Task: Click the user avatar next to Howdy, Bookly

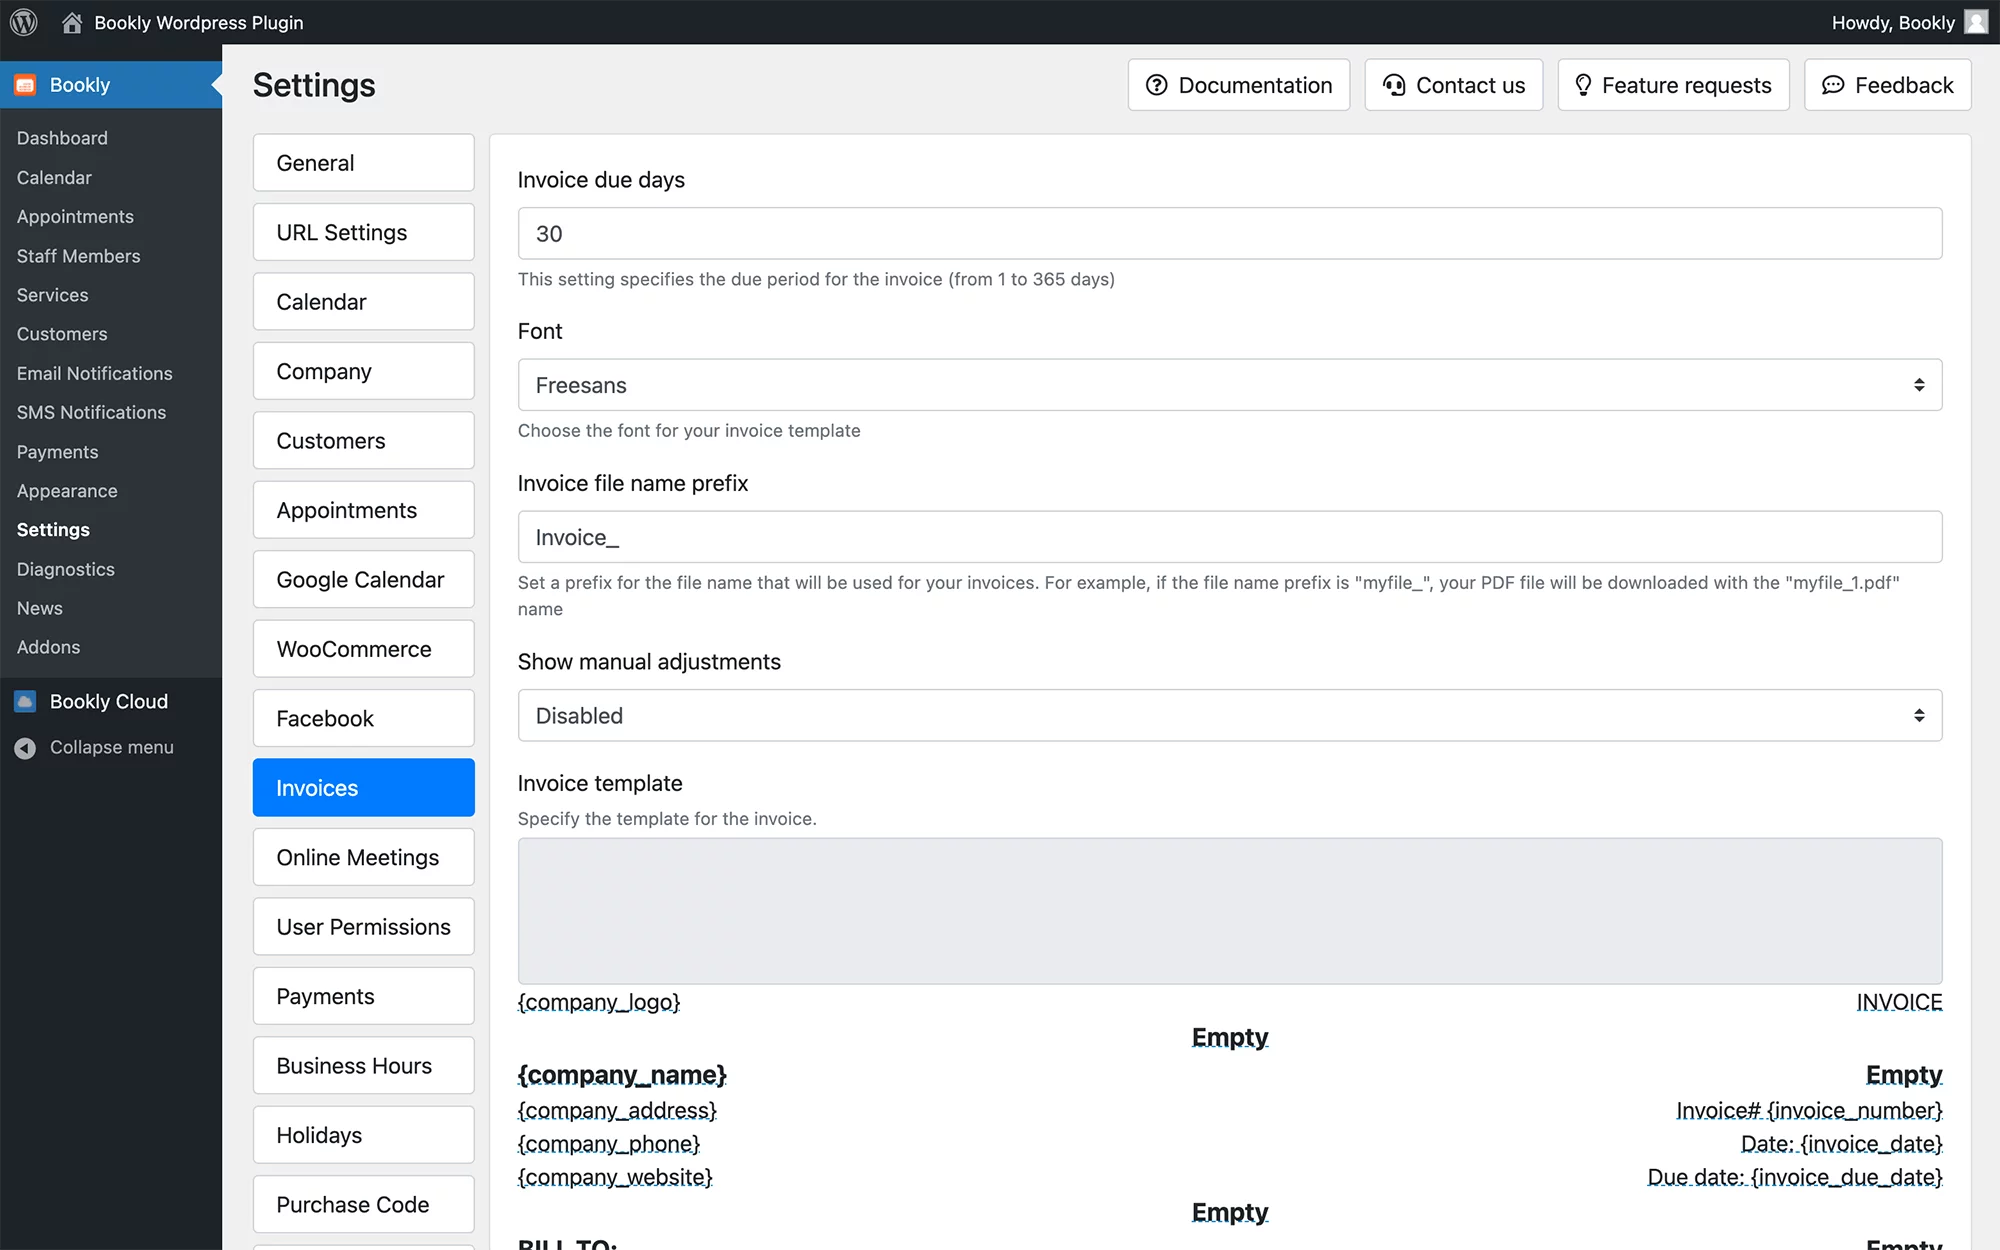Action: pyautogui.click(x=1976, y=22)
